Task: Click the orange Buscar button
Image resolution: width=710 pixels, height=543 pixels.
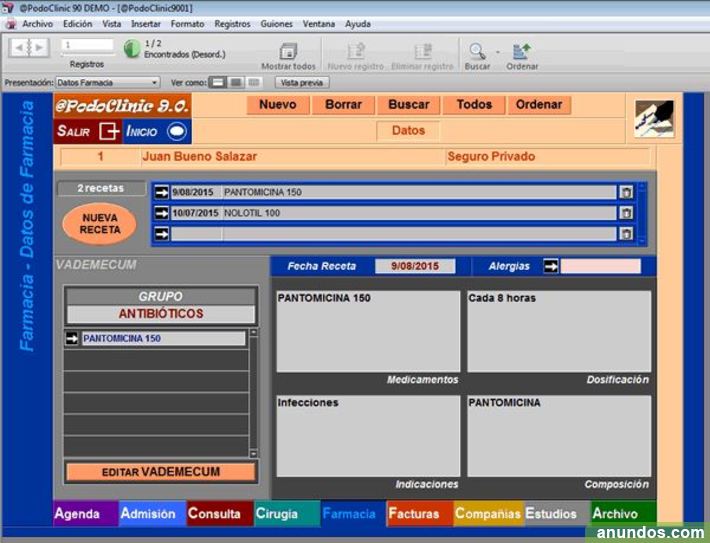Action: click(408, 105)
